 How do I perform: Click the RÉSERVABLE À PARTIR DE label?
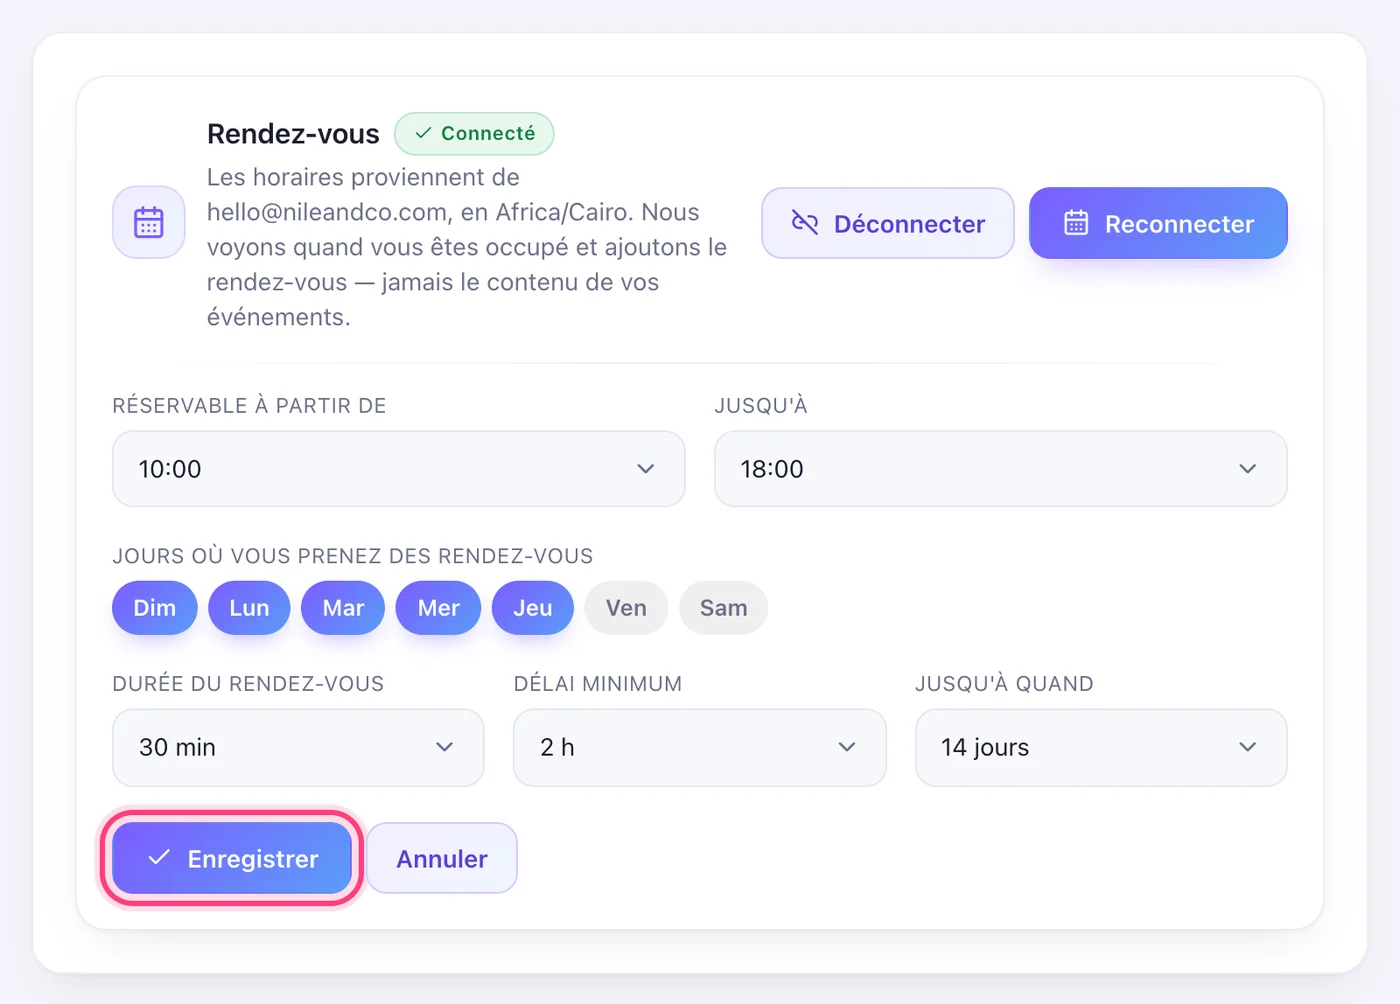click(249, 406)
